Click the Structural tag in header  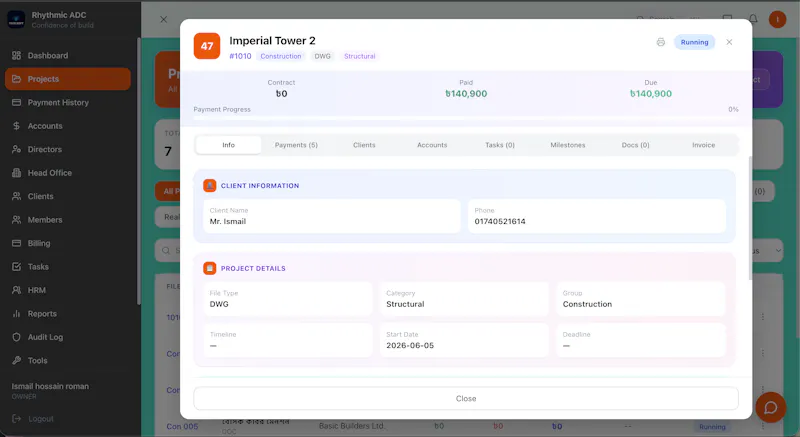coord(360,56)
